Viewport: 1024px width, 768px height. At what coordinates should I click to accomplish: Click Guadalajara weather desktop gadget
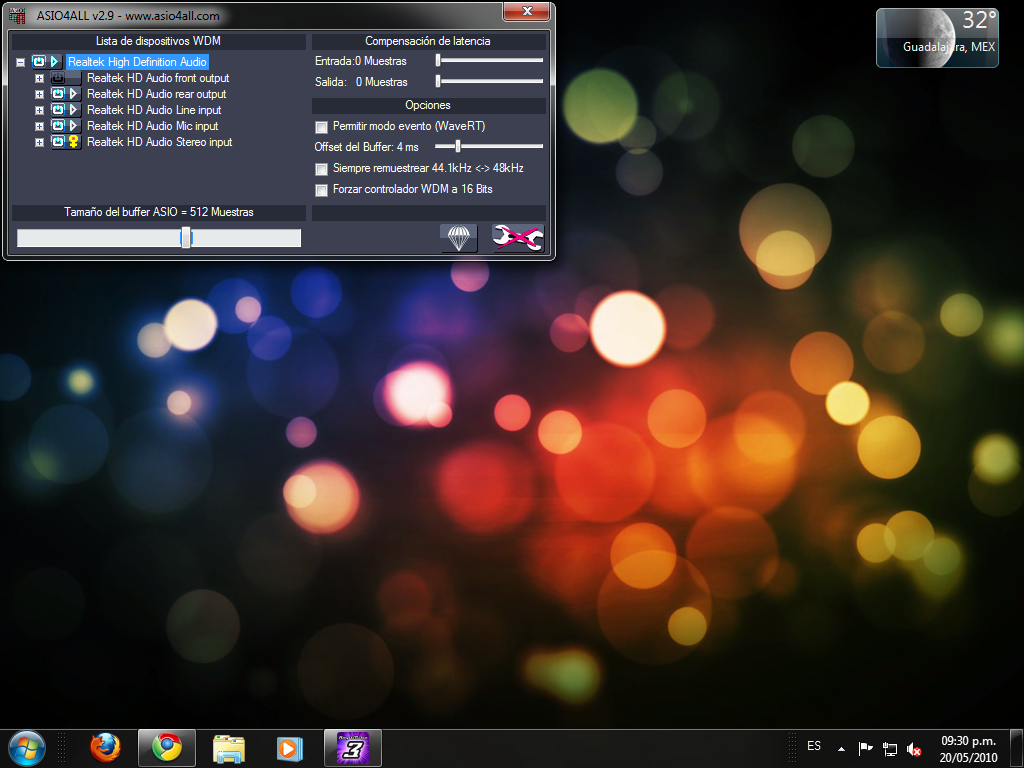tap(937, 38)
